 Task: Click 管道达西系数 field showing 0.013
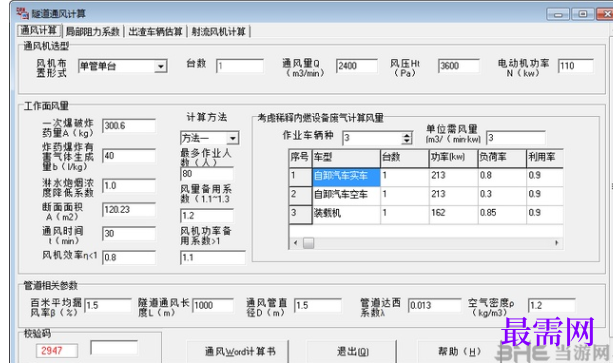click(x=435, y=306)
